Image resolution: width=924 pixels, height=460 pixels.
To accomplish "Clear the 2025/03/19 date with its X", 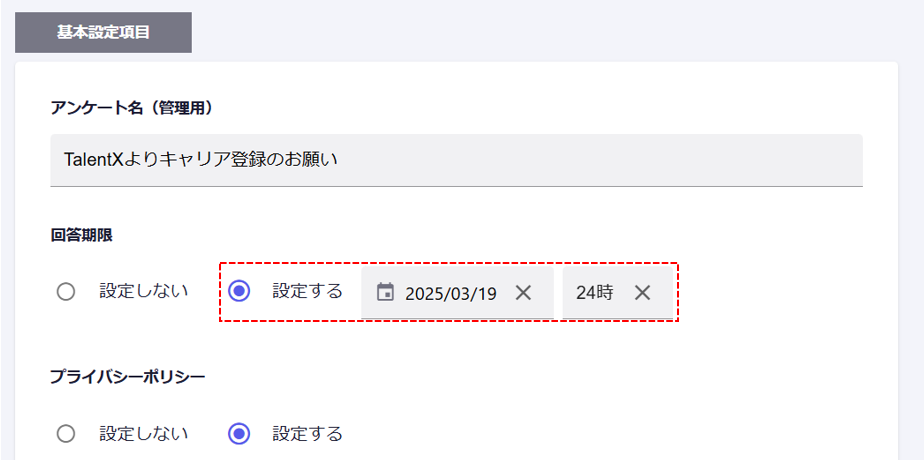I will pyautogui.click(x=523, y=293).
